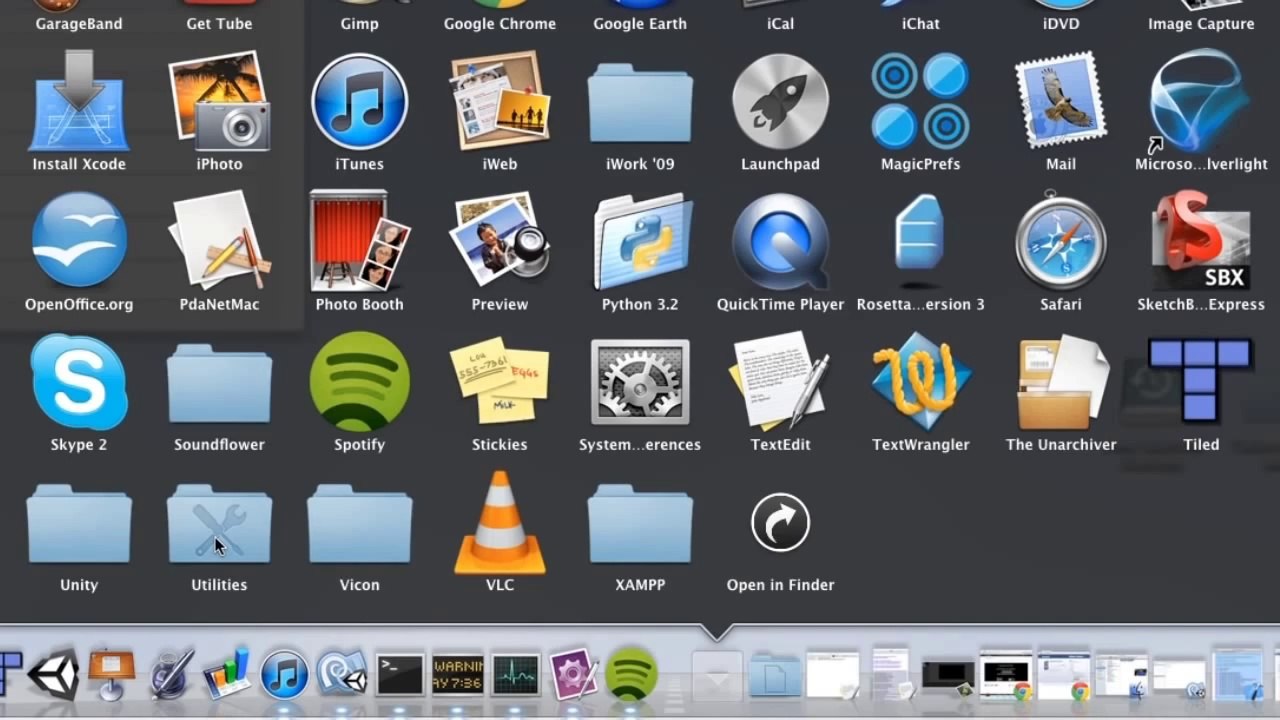The width and height of the screenshot is (1280, 720).
Task: Launch the VLC media player
Action: tap(499, 522)
